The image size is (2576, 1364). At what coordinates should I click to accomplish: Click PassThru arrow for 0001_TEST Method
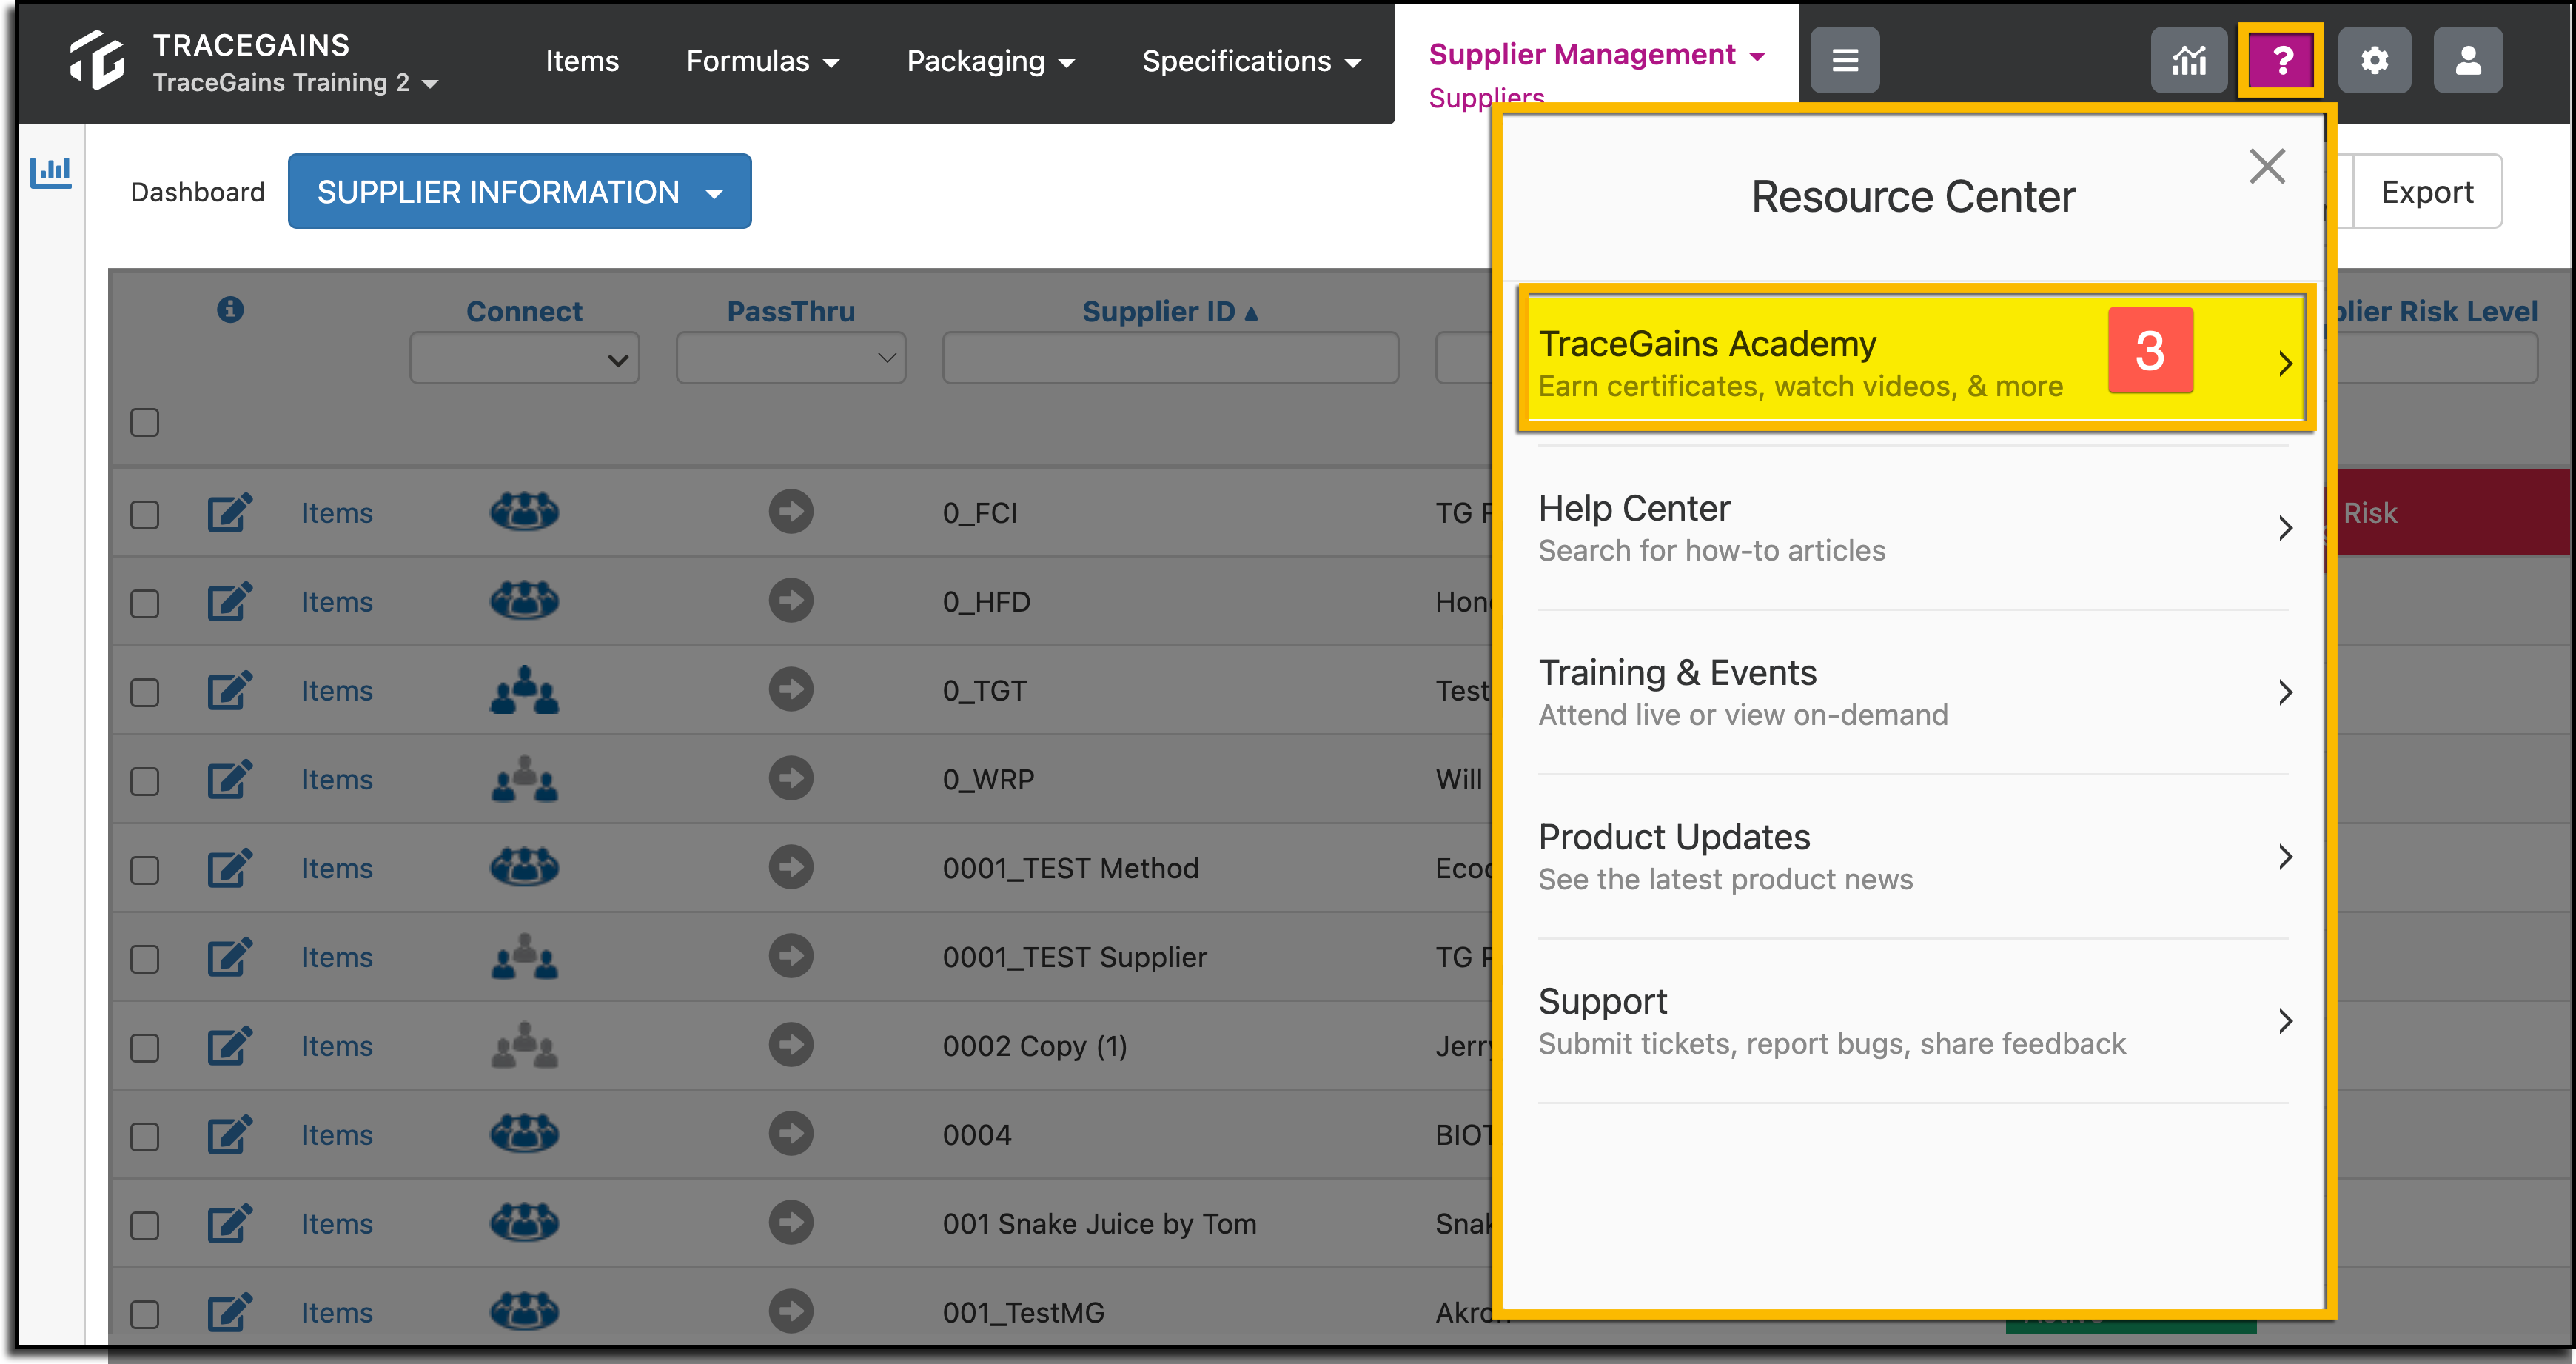[x=790, y=866]
